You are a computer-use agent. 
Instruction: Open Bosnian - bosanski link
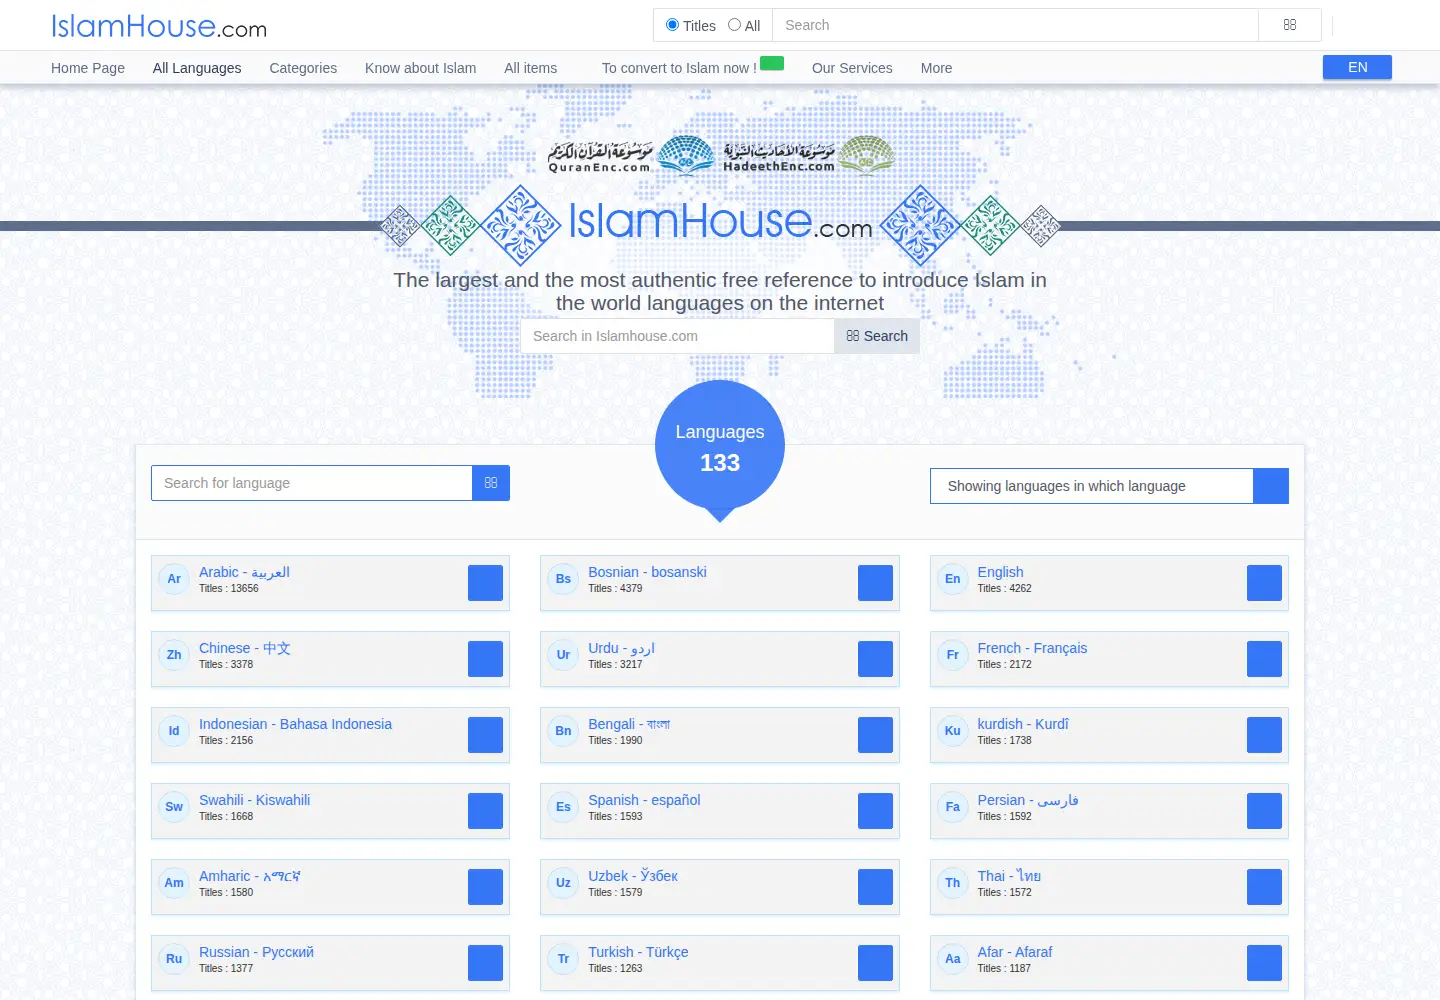pos(647,572)
